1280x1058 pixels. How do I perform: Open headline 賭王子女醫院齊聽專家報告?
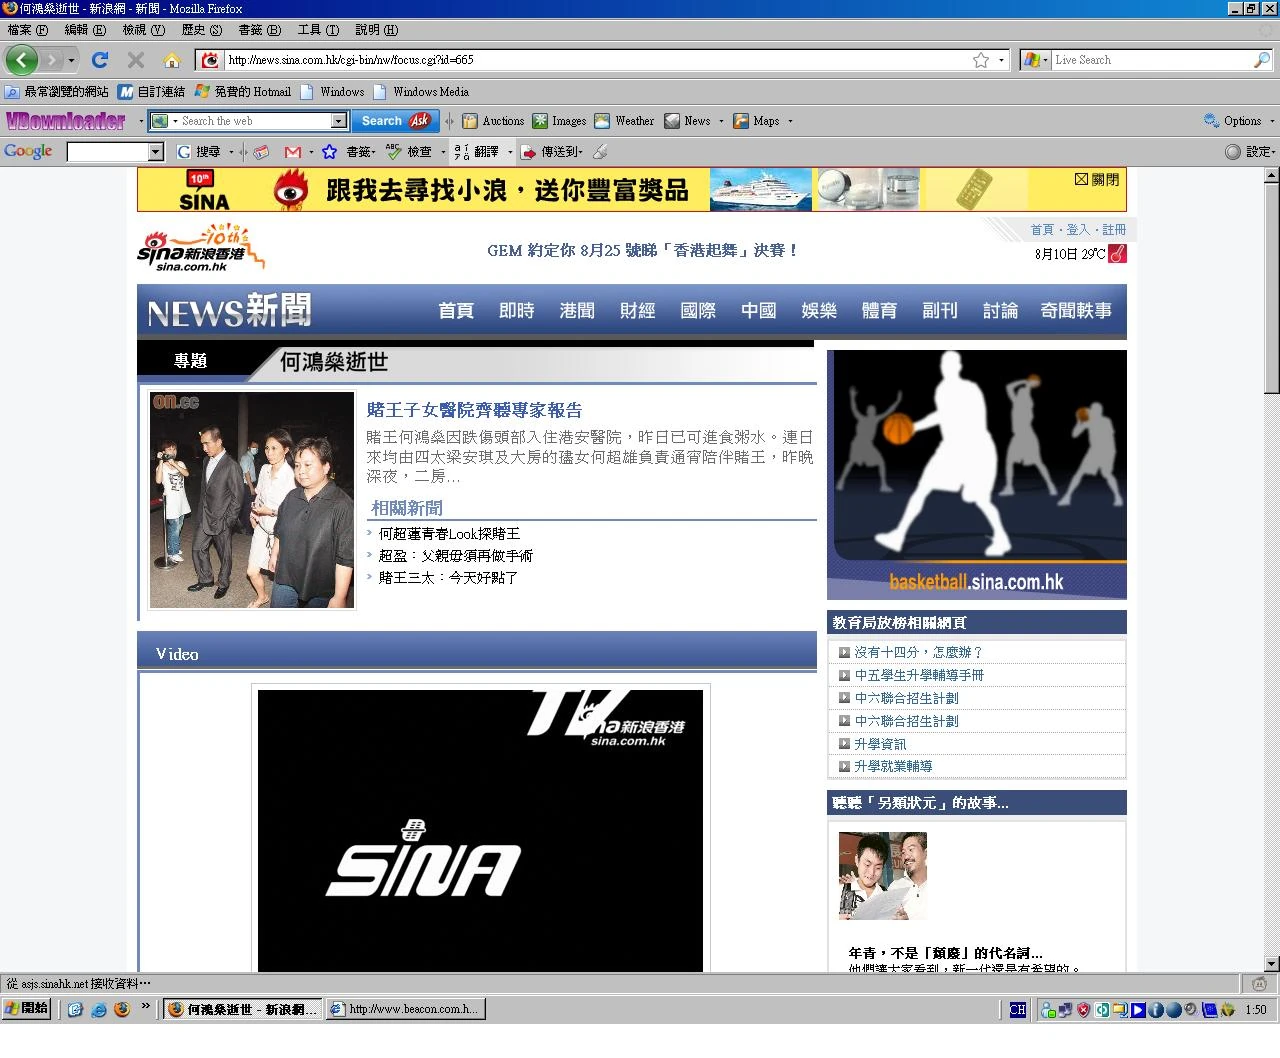tap(475, 410)
